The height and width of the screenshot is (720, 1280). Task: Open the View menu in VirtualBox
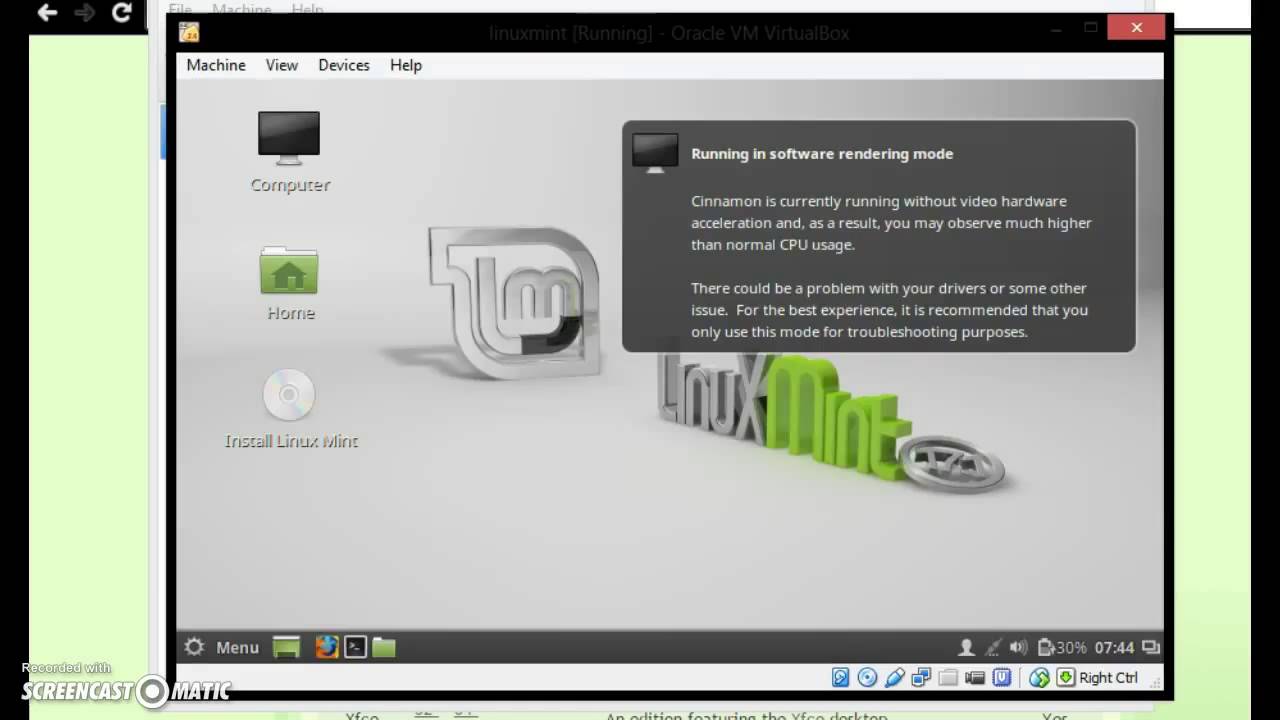(282, 65)
